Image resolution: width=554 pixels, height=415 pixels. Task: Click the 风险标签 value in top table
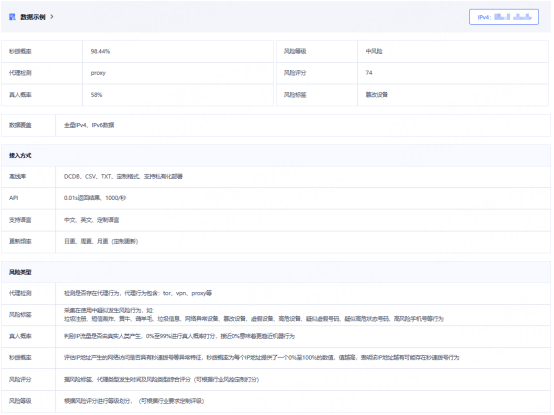(x=453, y=95)
